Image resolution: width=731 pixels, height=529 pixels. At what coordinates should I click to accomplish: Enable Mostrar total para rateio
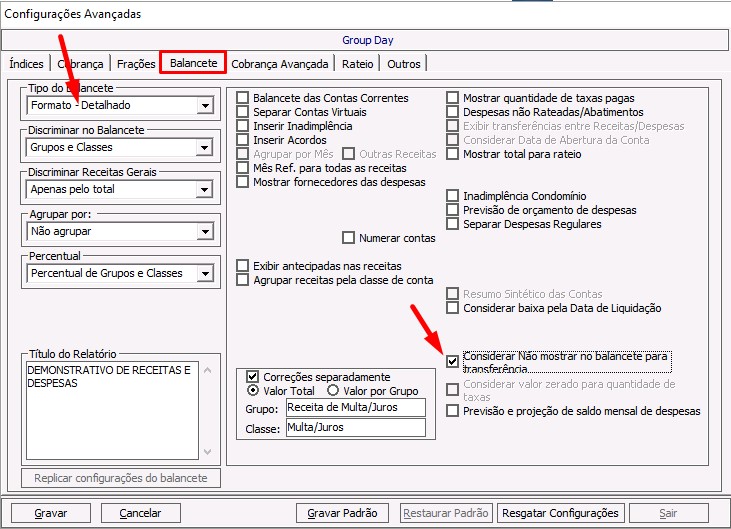pyautogui.click(x=452, y=154)
